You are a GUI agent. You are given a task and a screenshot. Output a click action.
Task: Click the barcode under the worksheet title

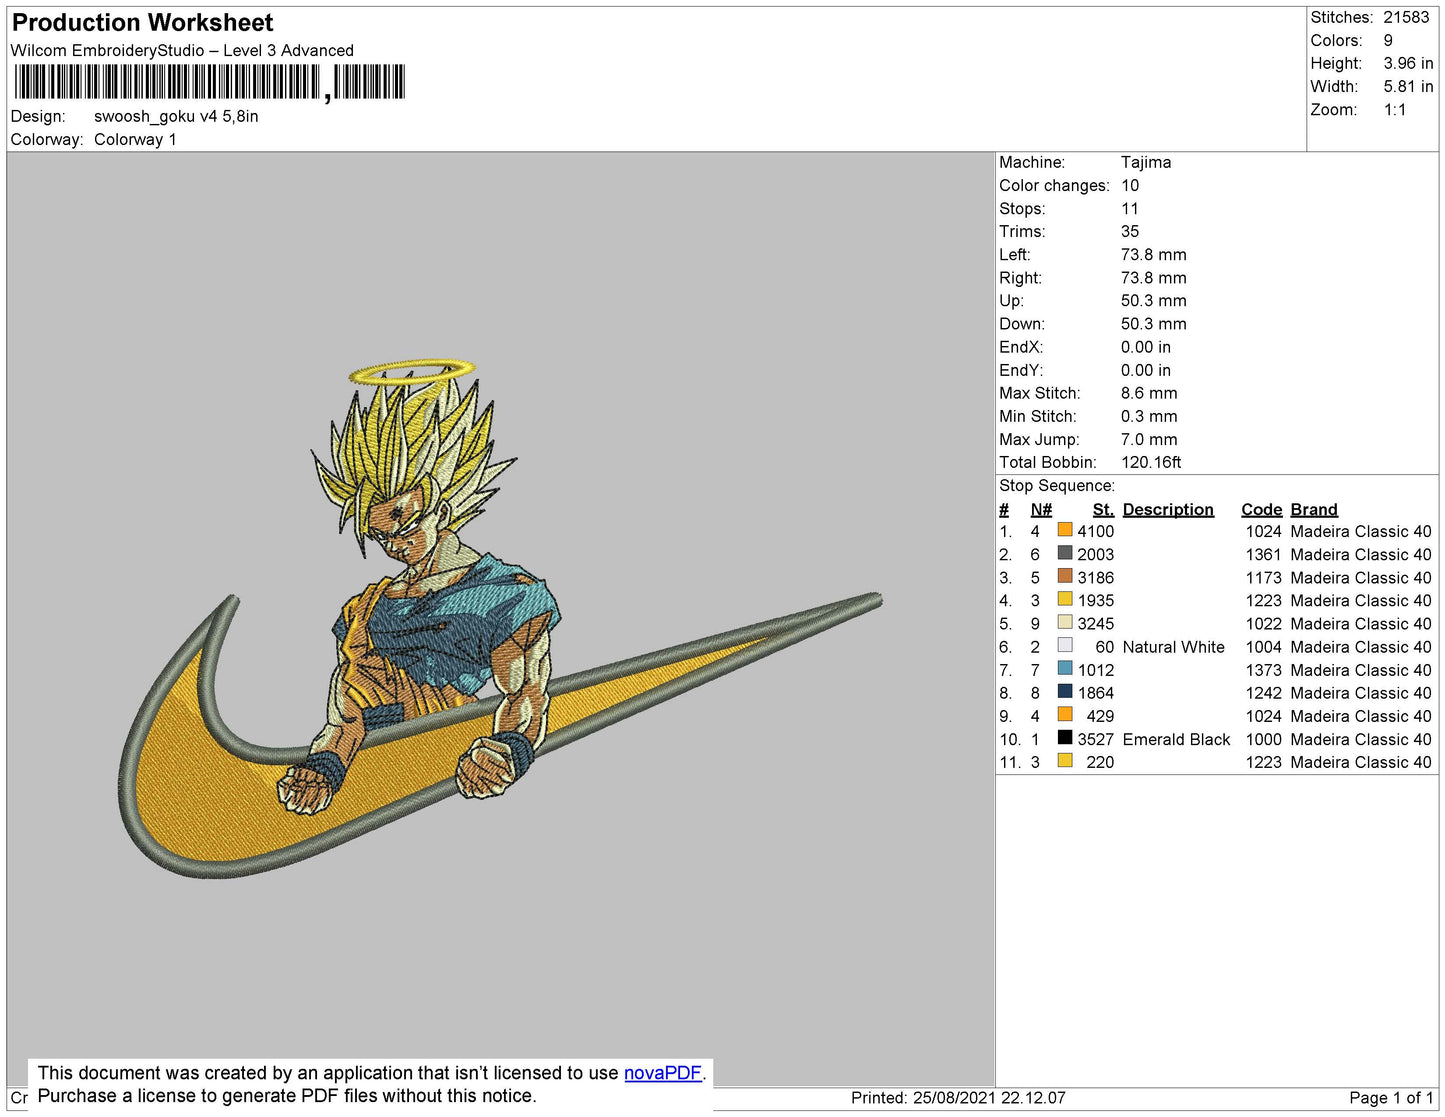pos(209,82)
